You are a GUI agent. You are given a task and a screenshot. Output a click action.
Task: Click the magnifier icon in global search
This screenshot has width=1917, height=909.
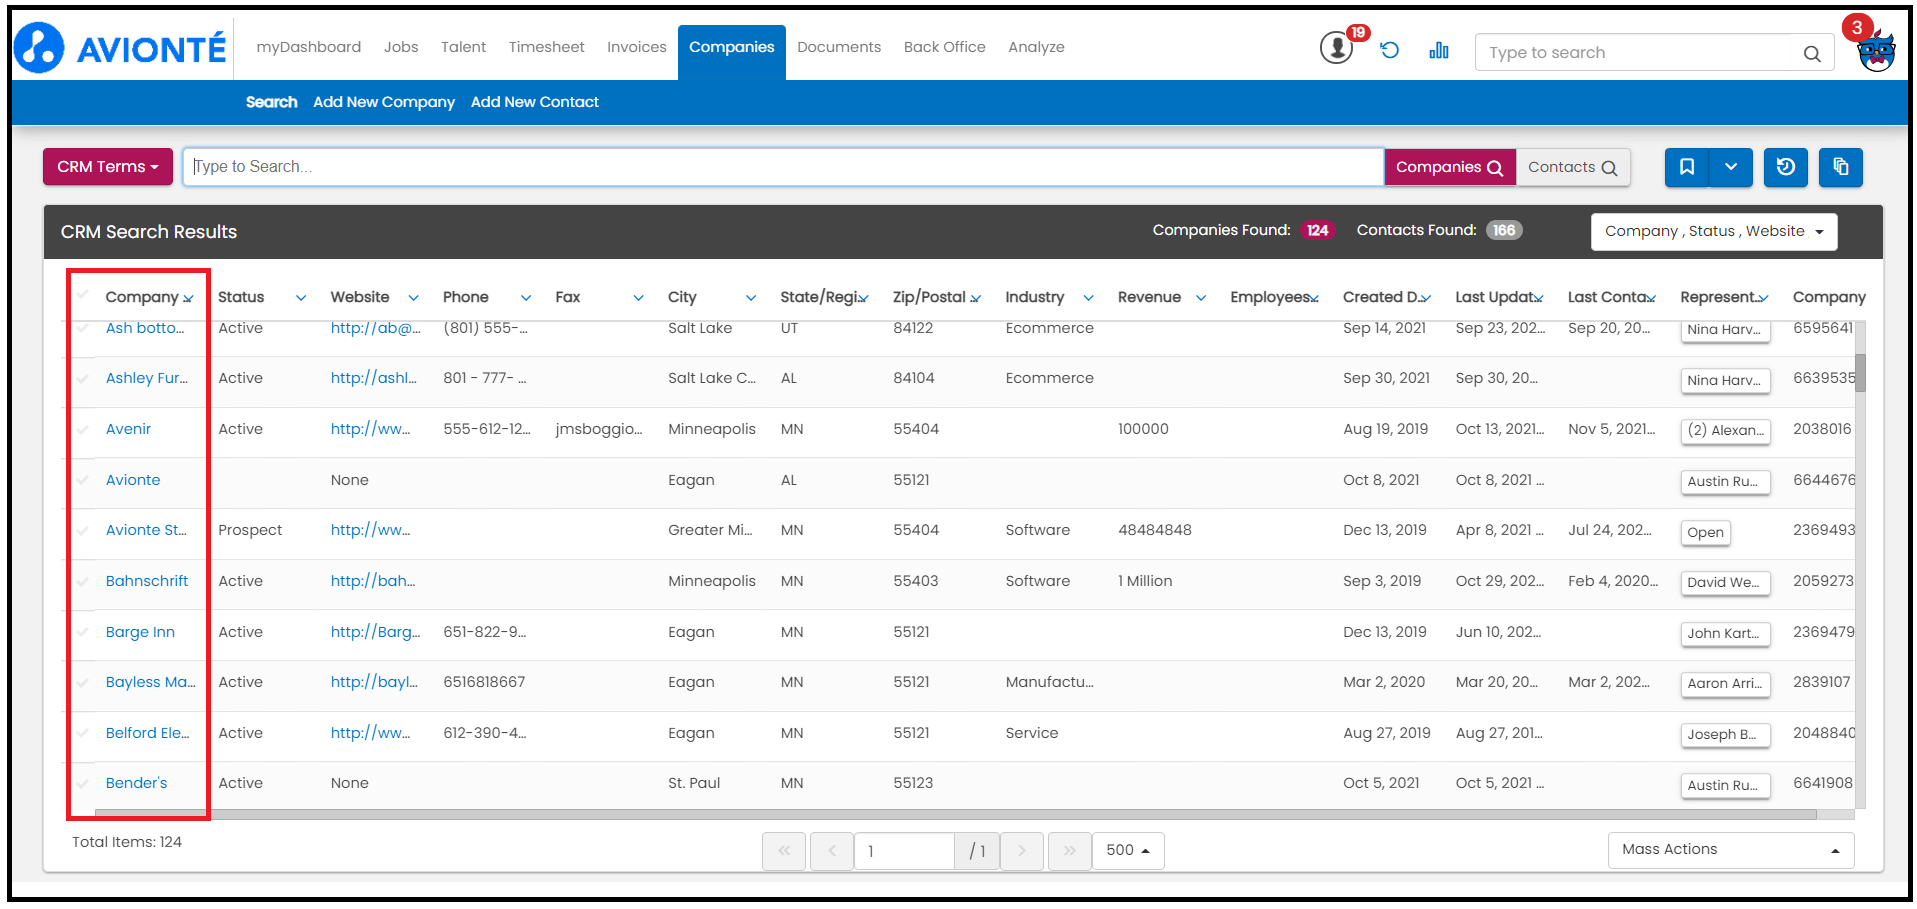(x=1812, y=53)
